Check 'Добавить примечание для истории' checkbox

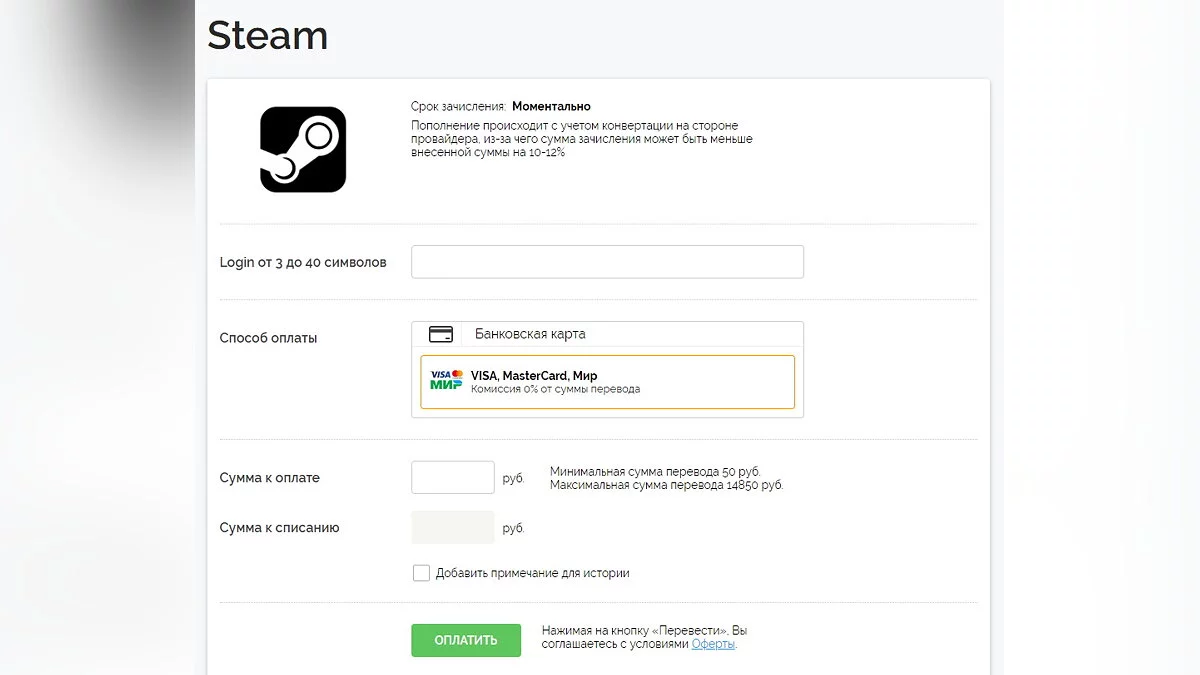point(421,573)
